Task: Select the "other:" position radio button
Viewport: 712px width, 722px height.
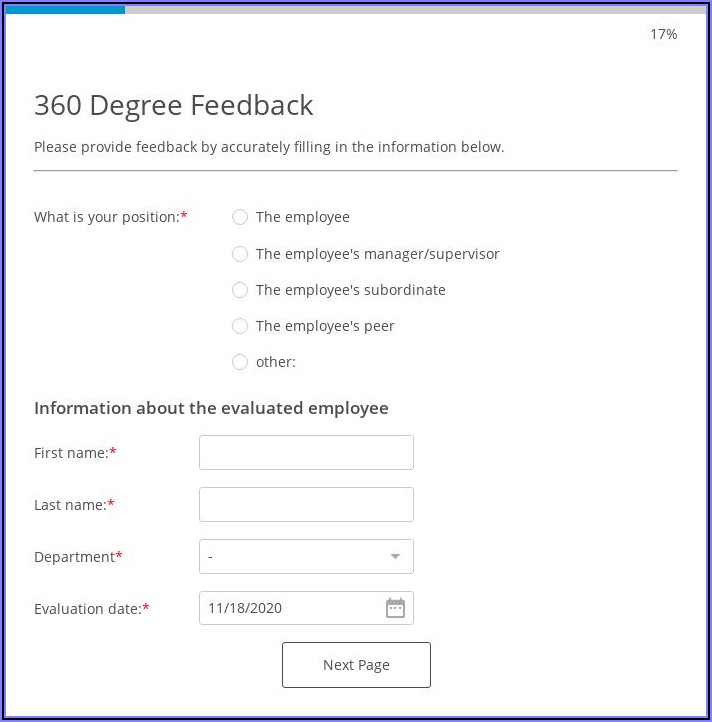Action: point(240,362)
